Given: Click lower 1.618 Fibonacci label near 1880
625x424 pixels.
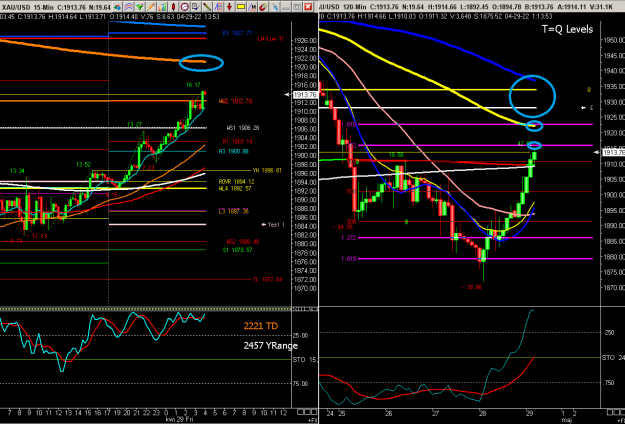Looking at the screenshot, I should point(348,259).
